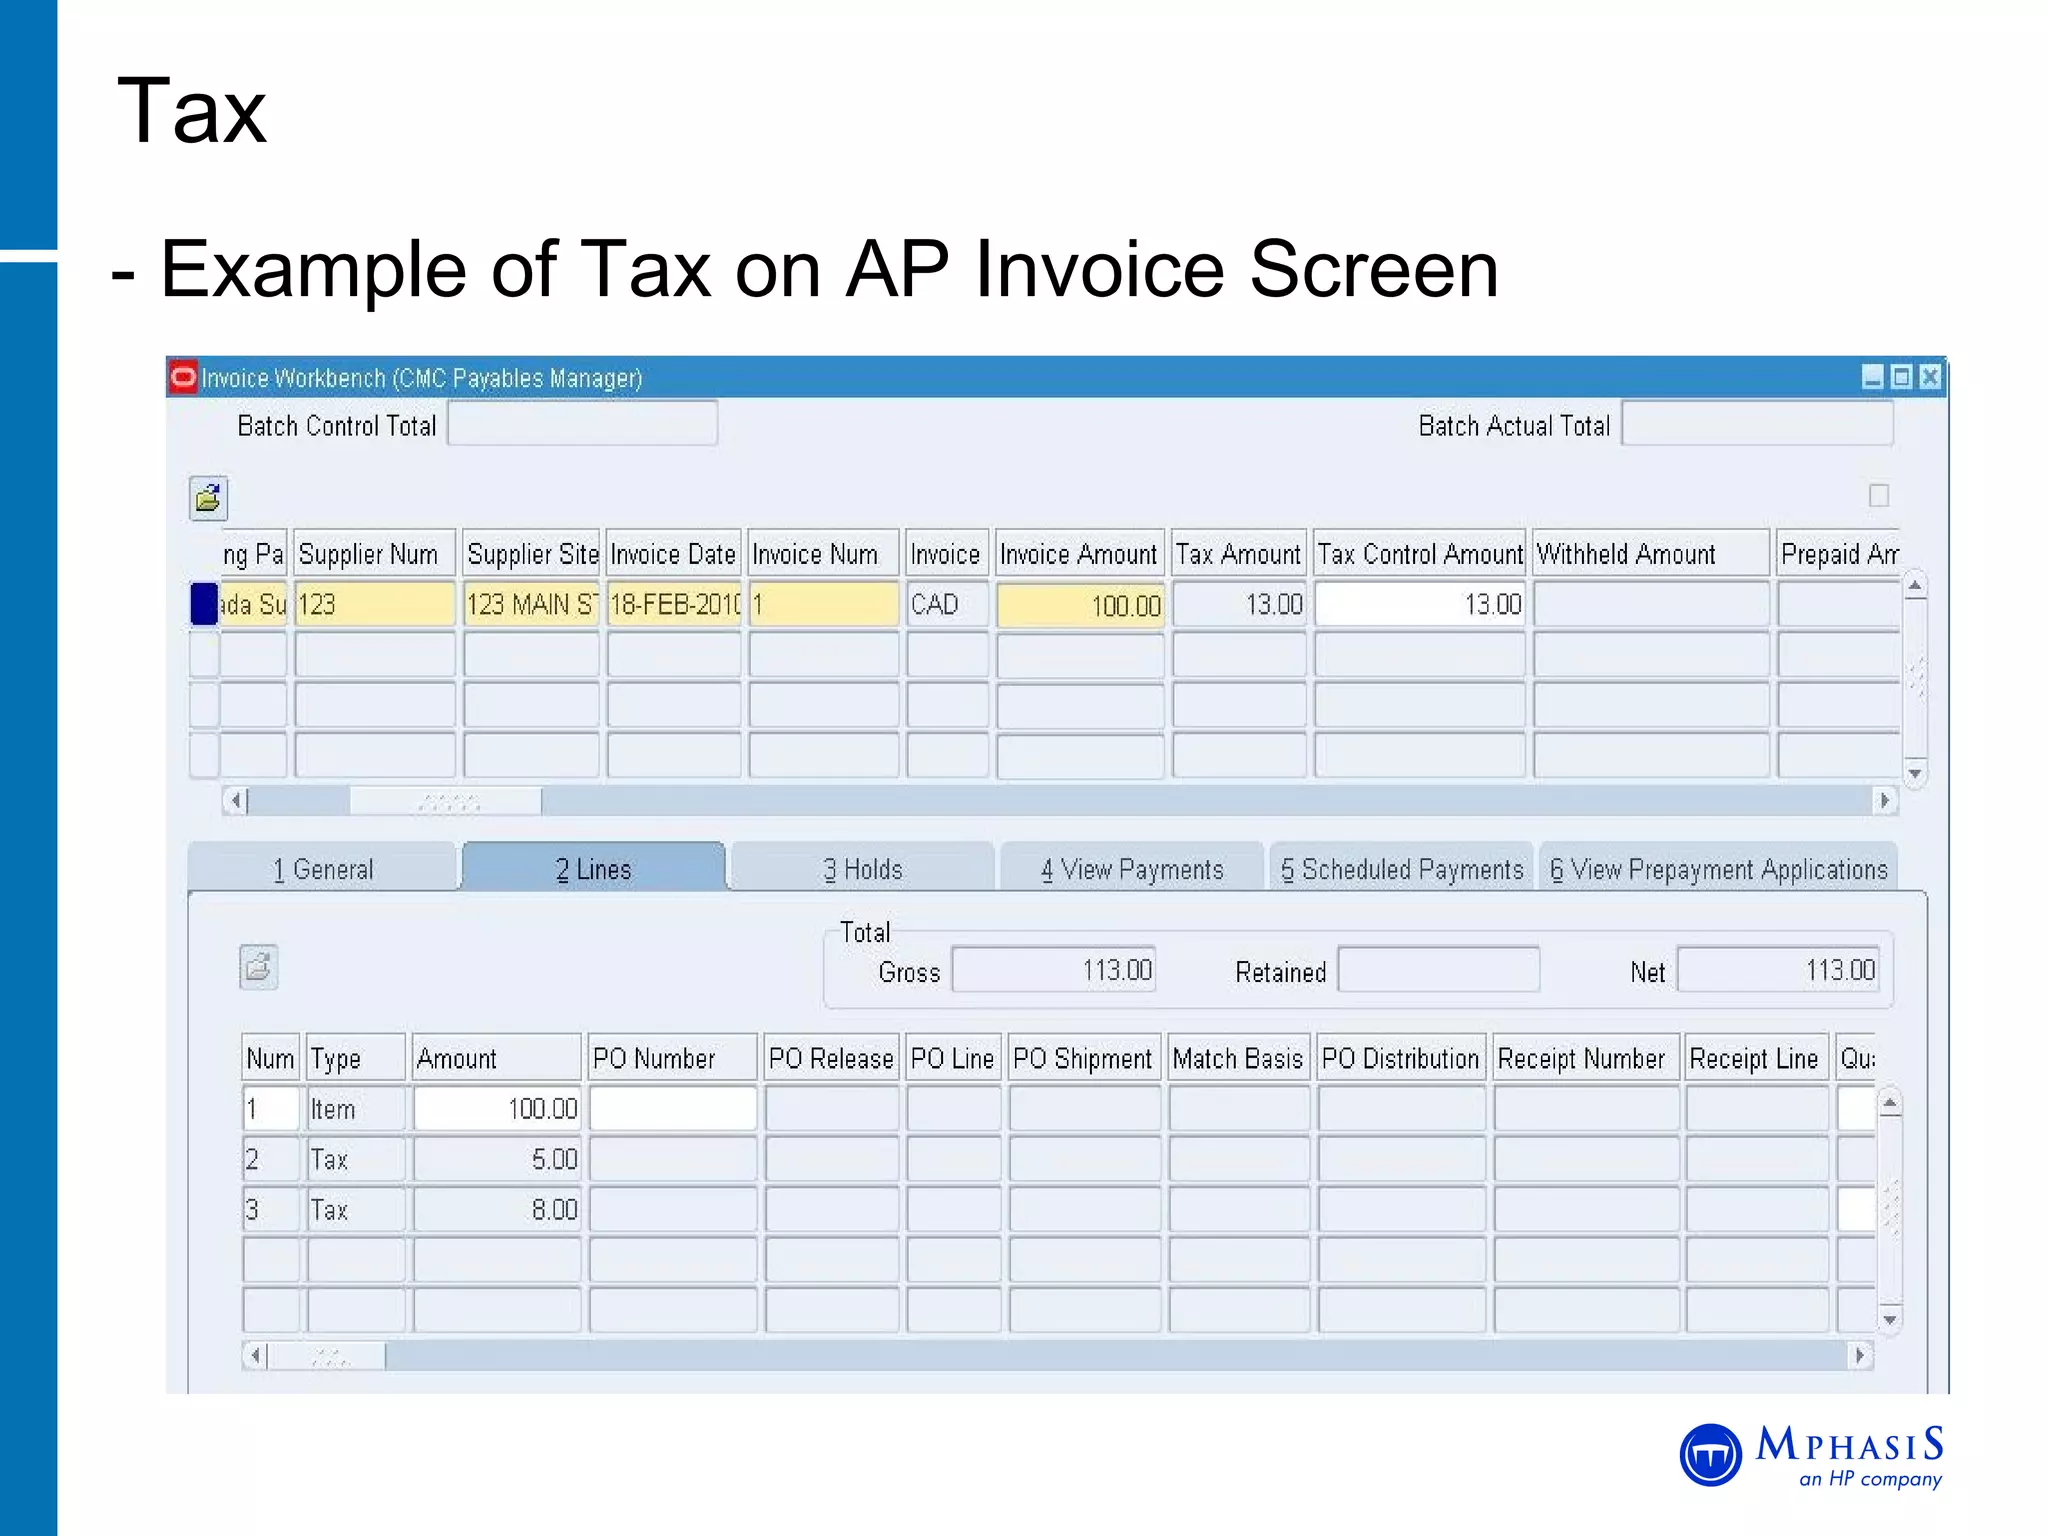
Task: Click the PO Distribution column header
Action: pos(1402,1057)
